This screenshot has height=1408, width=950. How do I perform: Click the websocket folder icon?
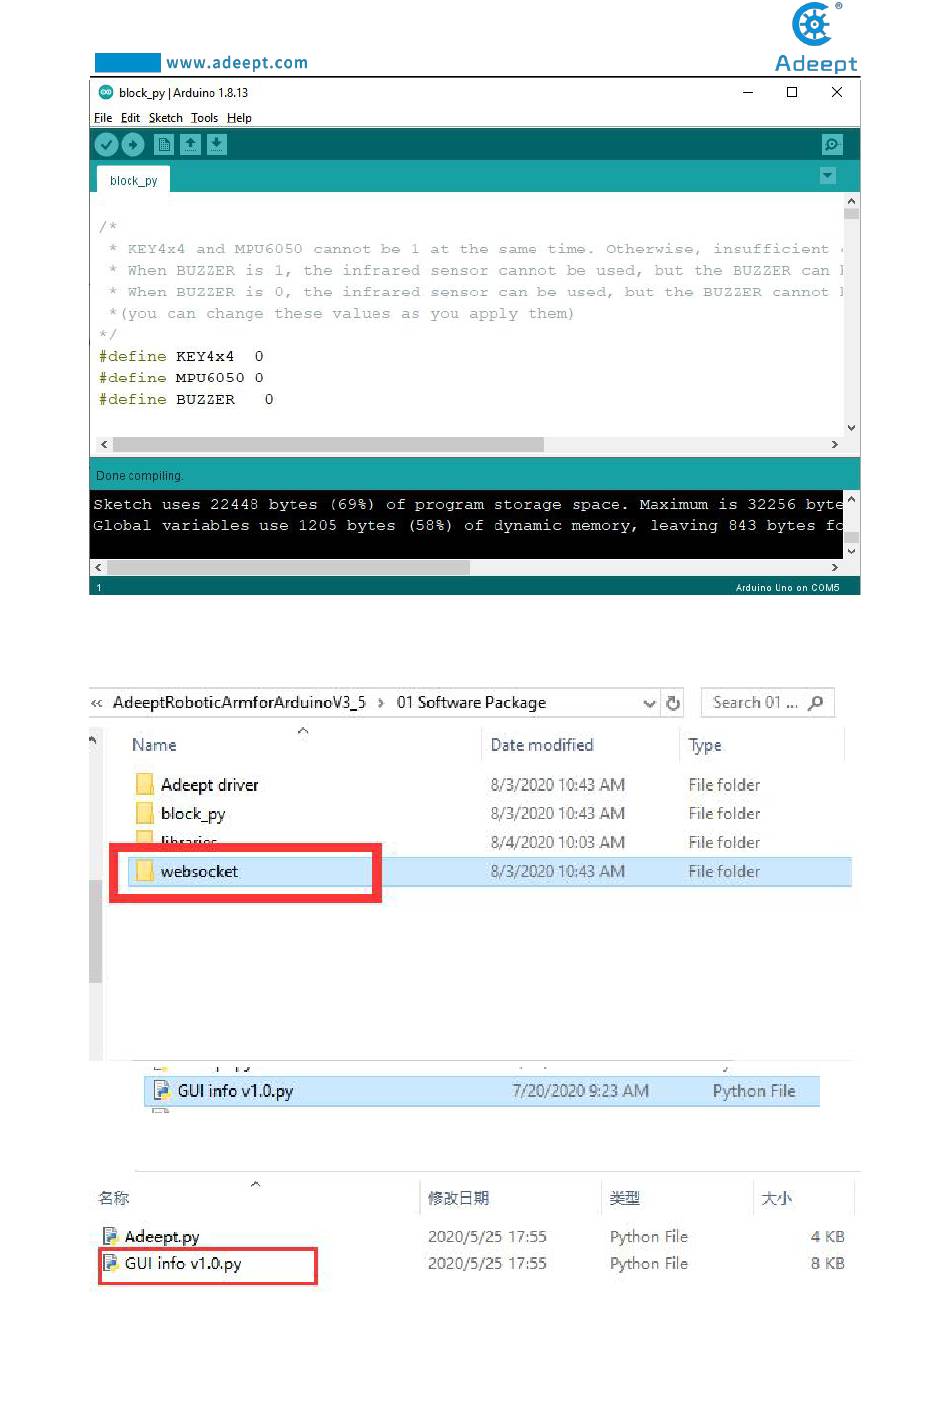click(x=145, y=871)
